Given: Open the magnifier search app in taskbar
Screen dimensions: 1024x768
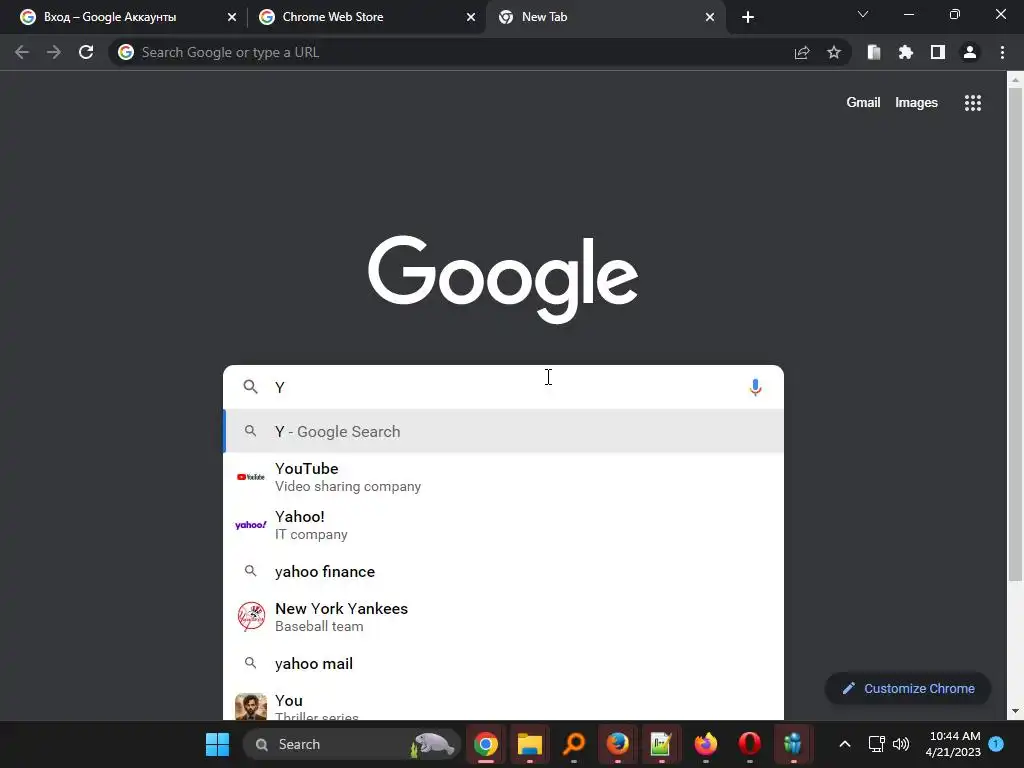Looking at the screenshot, I should pos(573,744).
